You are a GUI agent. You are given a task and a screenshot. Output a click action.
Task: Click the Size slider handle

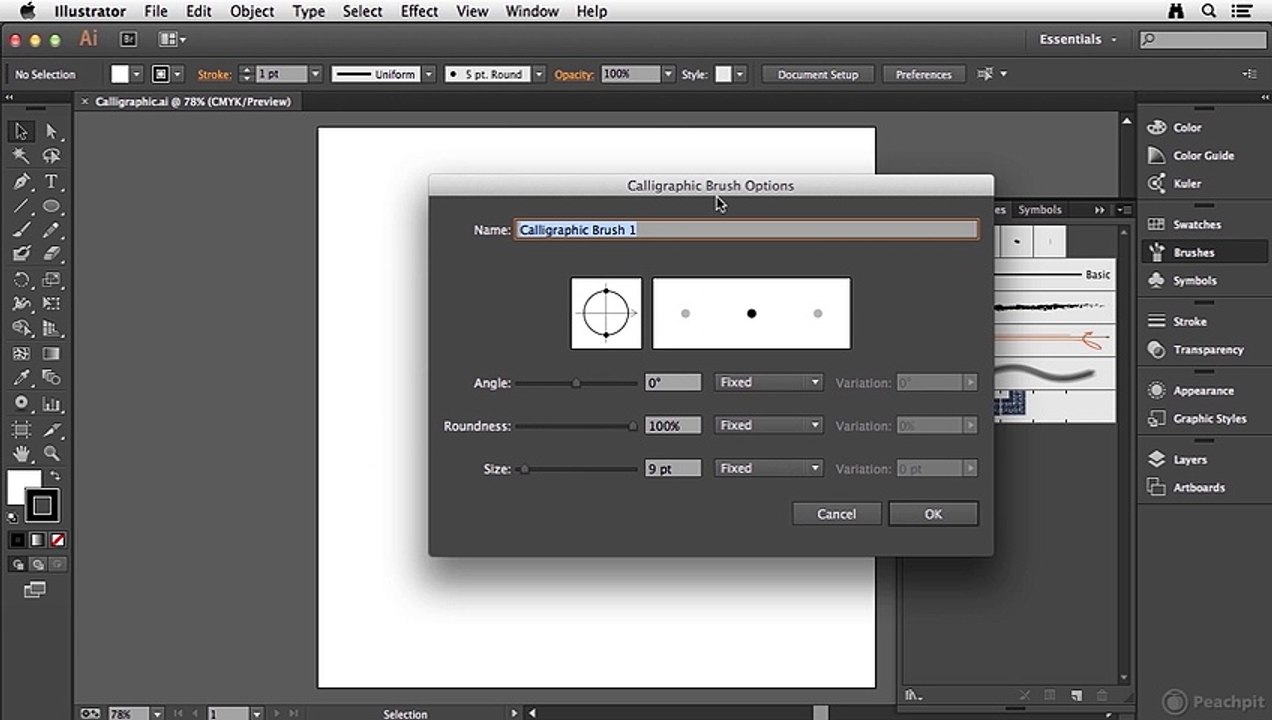click(524, 469)
